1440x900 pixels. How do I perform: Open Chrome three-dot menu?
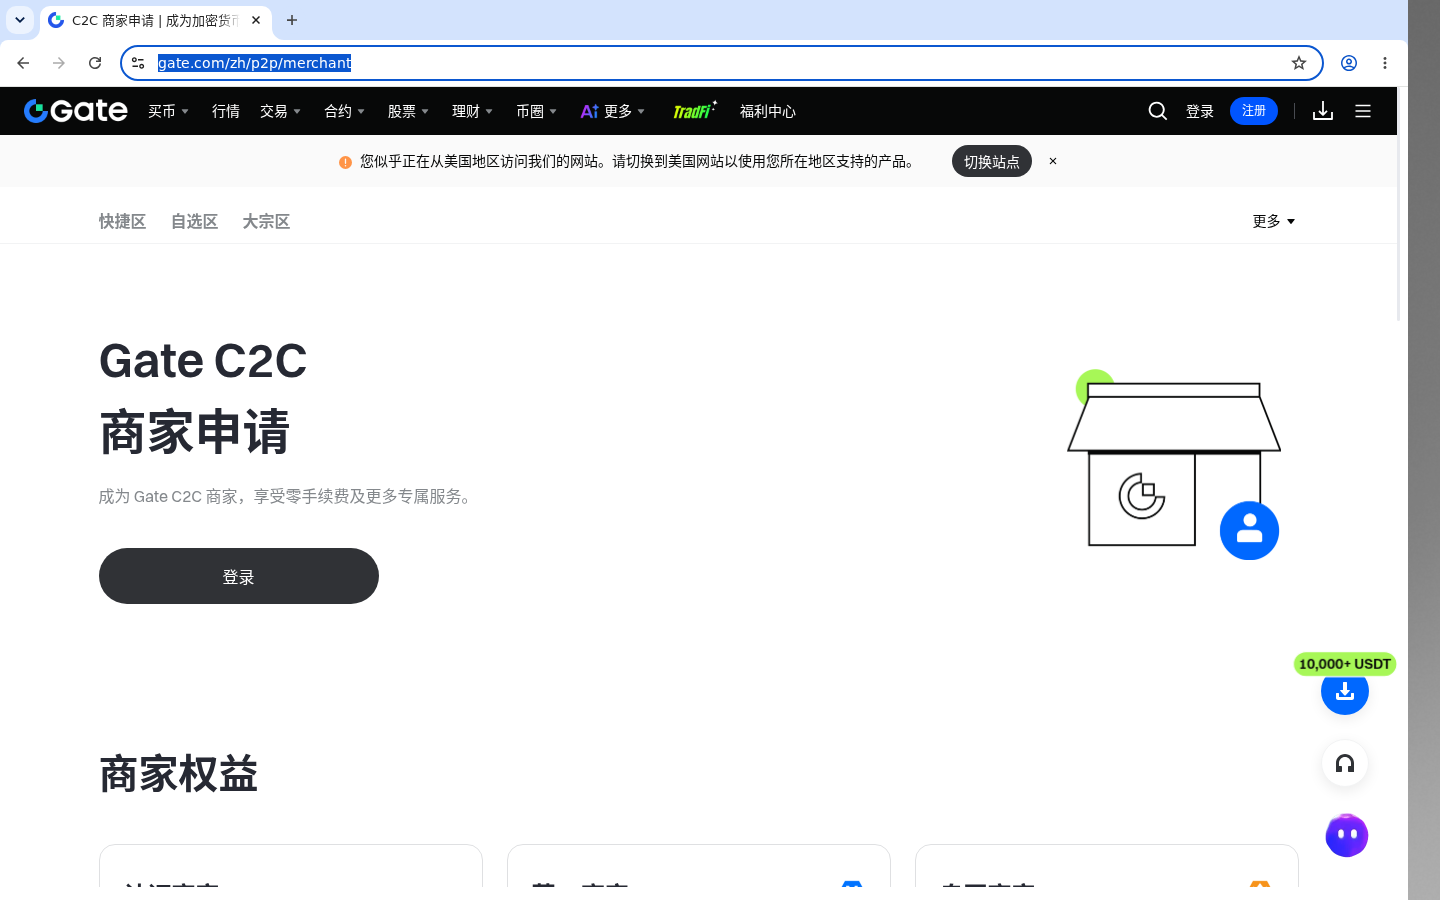tap(1385, 63)
